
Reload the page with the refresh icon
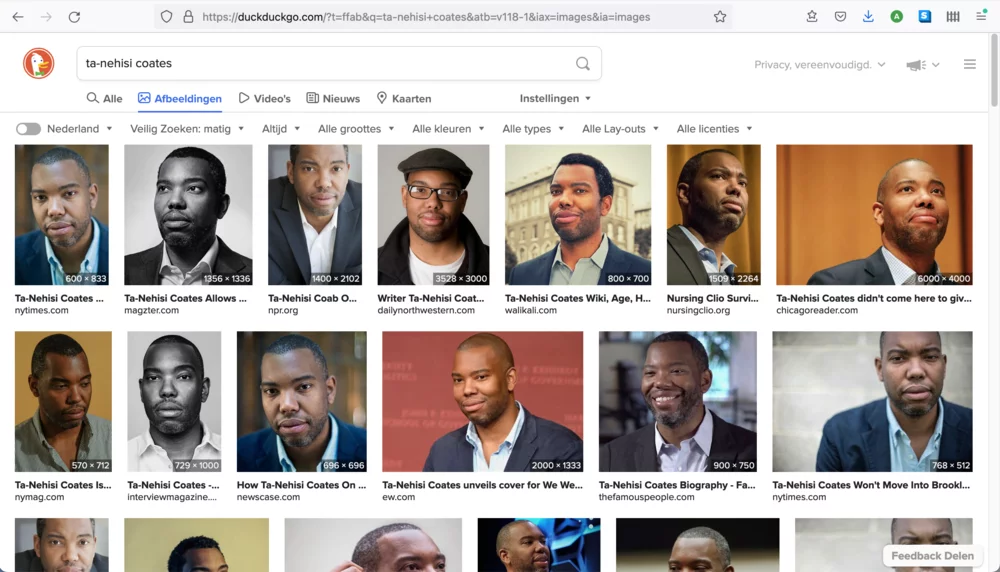[x=74, y=17]
